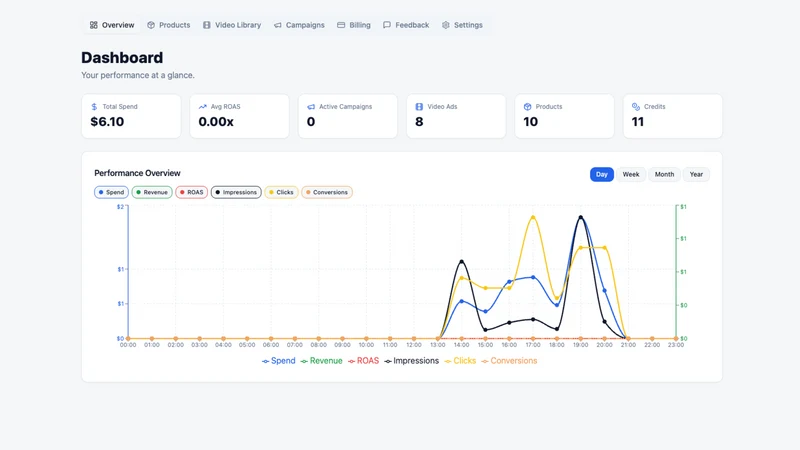Go to the Video Library tab

232,25
